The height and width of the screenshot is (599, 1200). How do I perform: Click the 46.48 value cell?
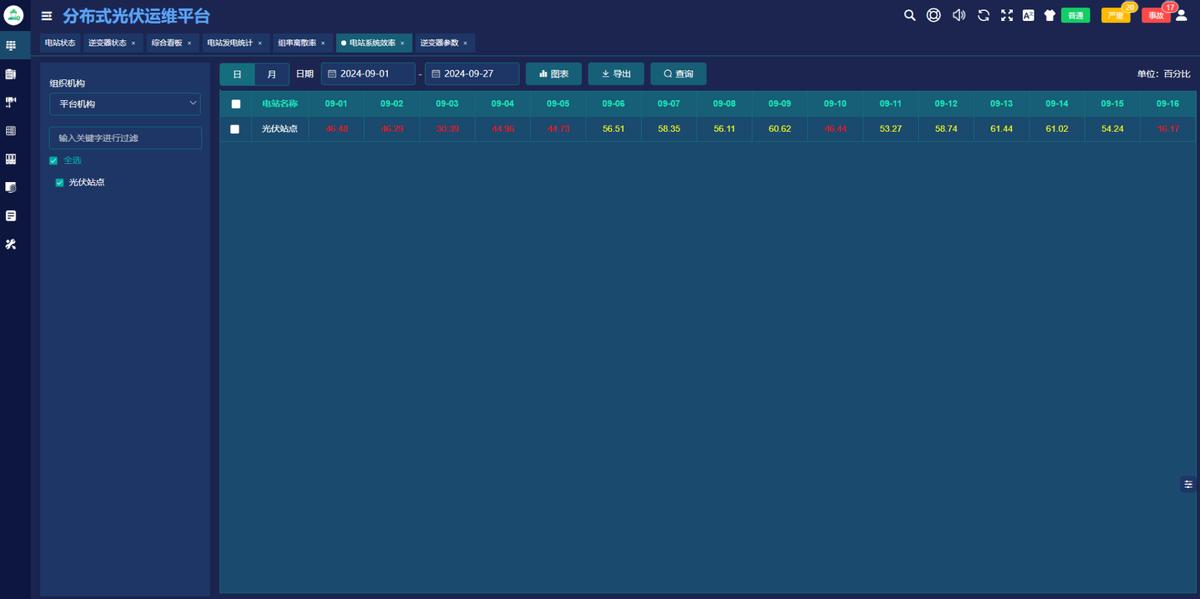[336, 129]
